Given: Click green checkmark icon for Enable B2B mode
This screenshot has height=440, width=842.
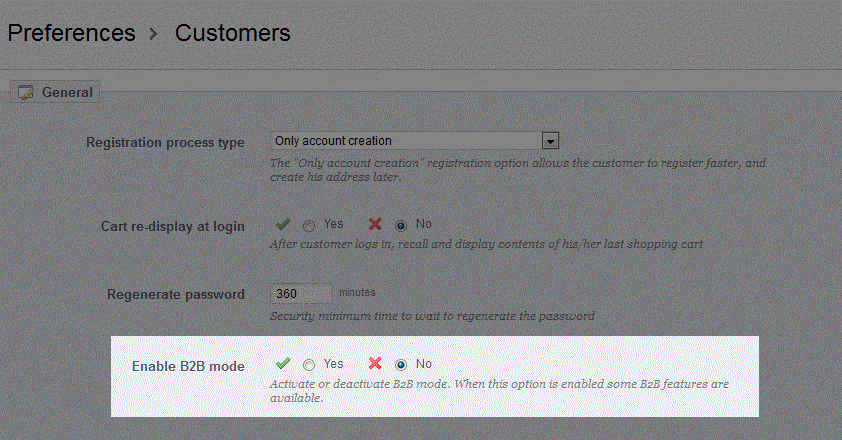Looking at the screenshot, I should click(x=283, y=364).
